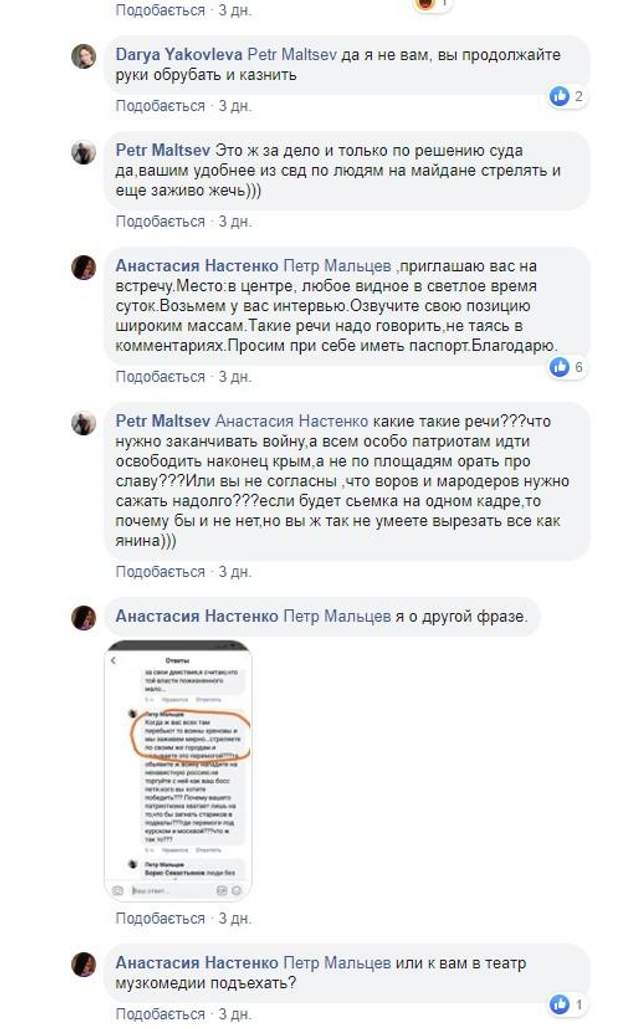Click Подобається under the Maidan shooting comment
The width and height of the screenshot is (620, 1029).
(x=160, y=221)
